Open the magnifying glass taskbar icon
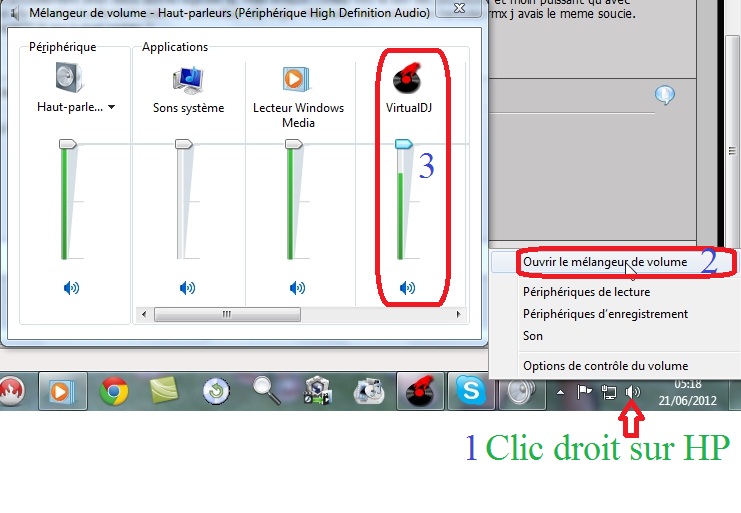741x513 pixels. pos(267,391)
